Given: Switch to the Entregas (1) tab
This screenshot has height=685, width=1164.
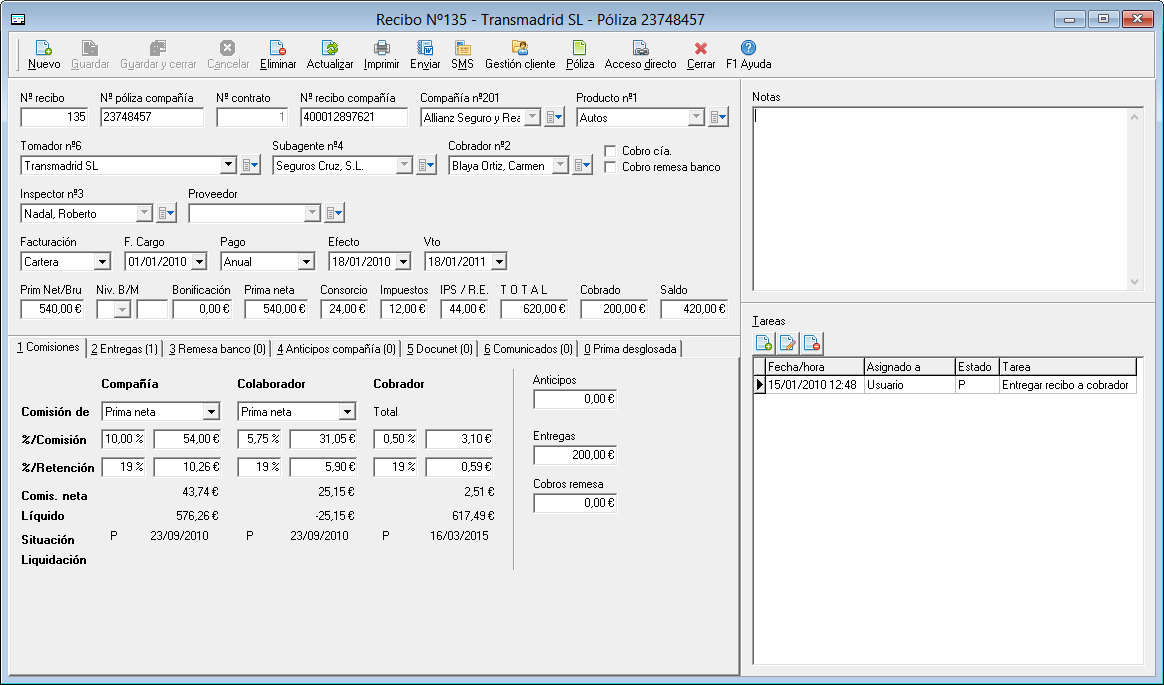Looking at the screenshot, I should (x=124, y=349).
